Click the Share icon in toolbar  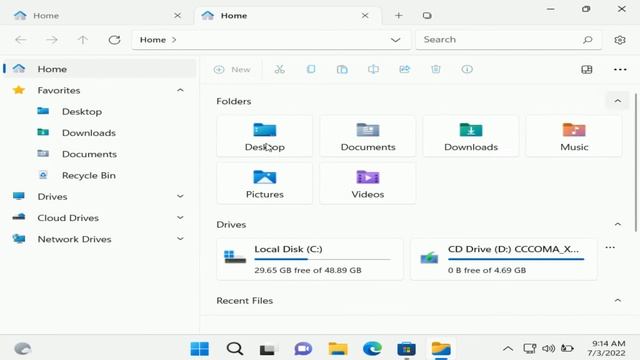tap(404, 69)
